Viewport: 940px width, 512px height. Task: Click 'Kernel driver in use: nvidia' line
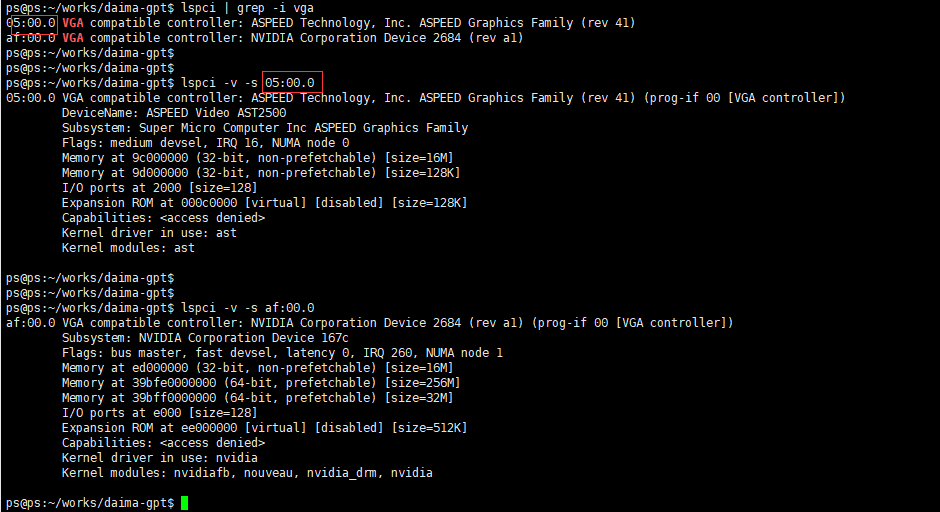pos(159,458)
